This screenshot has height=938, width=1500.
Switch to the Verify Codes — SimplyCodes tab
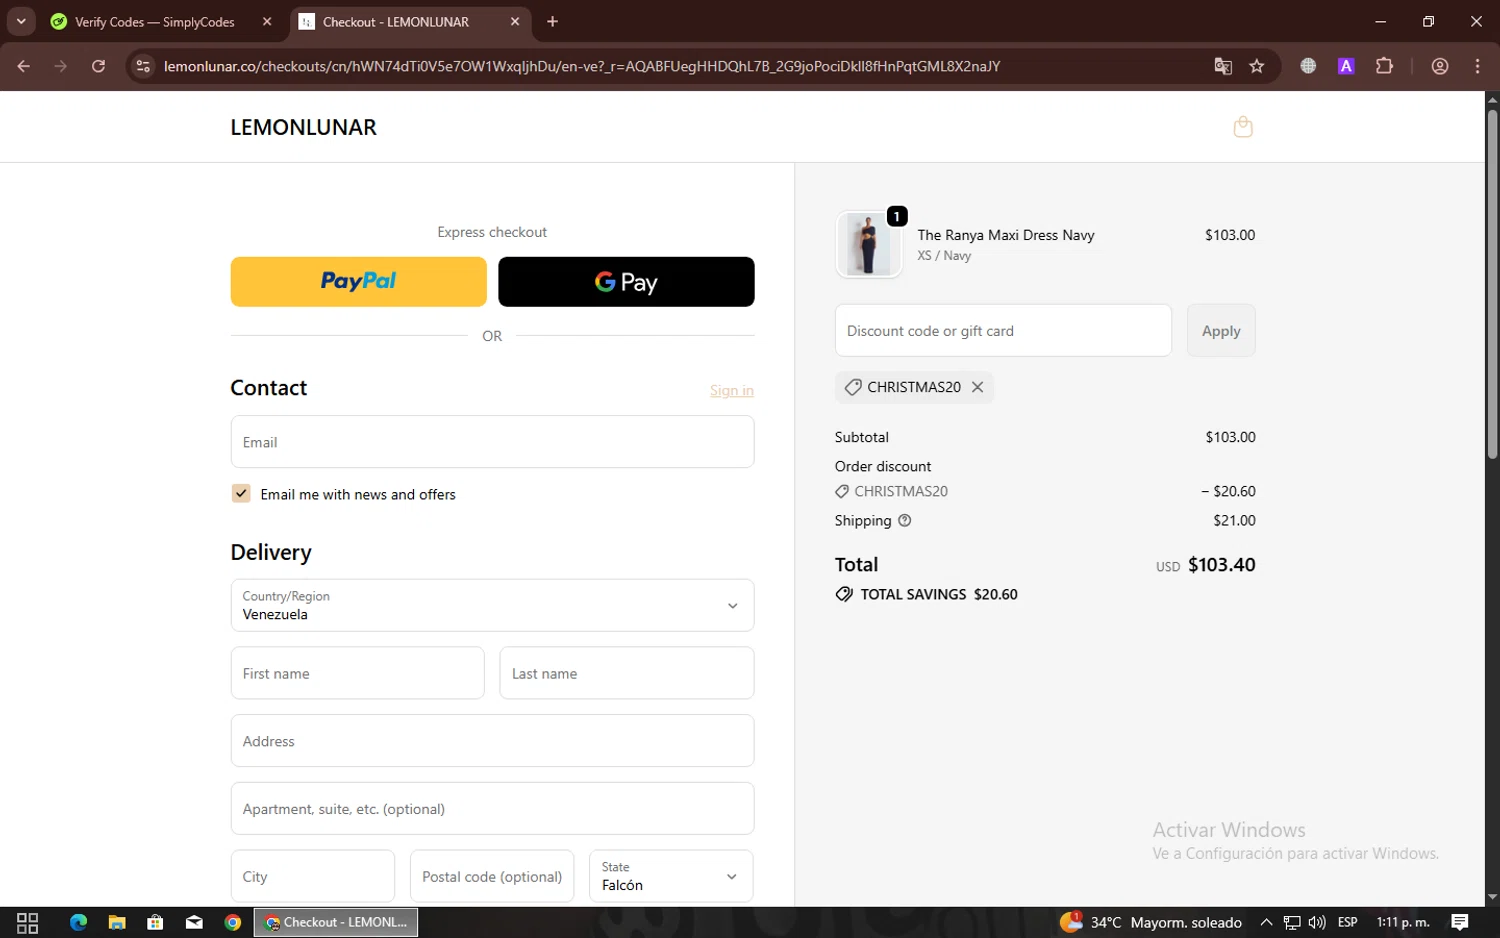click(155, 21)
